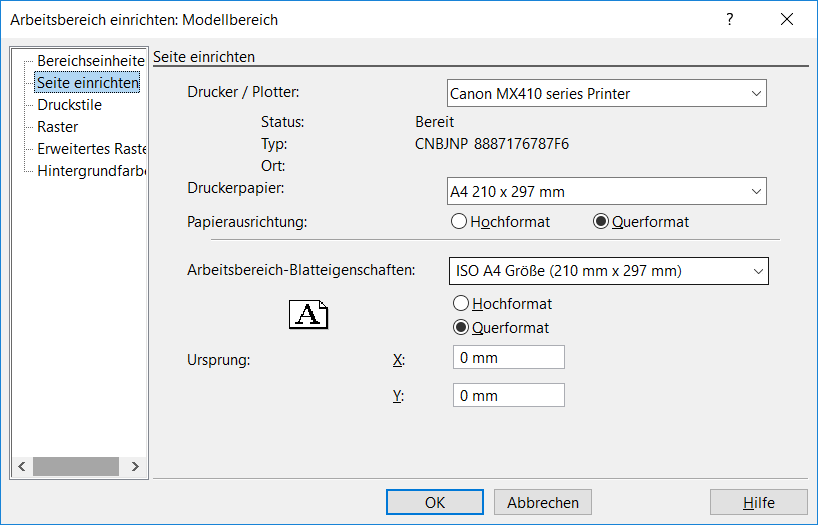This screenshot has height=525, width=818.
Task: Open the Druckerpapier A4 dropdown
Action: 607,191
